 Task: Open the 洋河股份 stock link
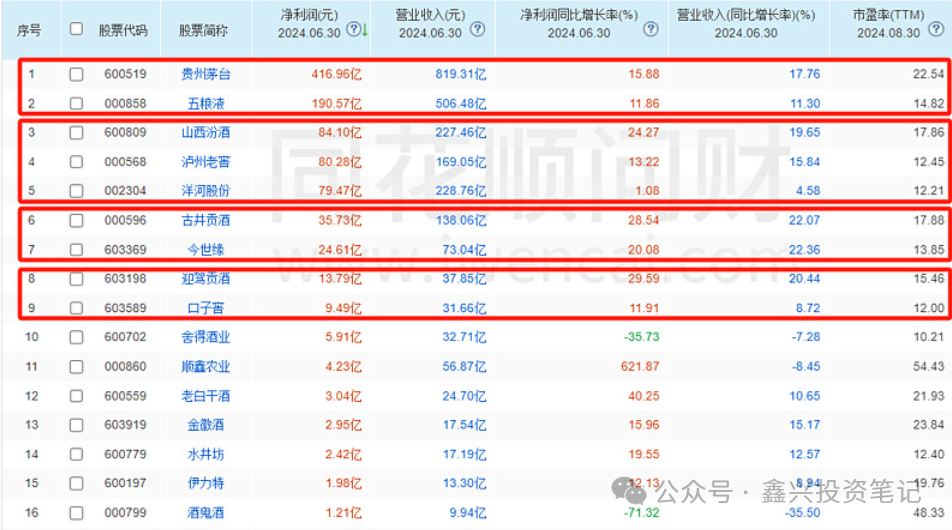(x=206, y=191)
